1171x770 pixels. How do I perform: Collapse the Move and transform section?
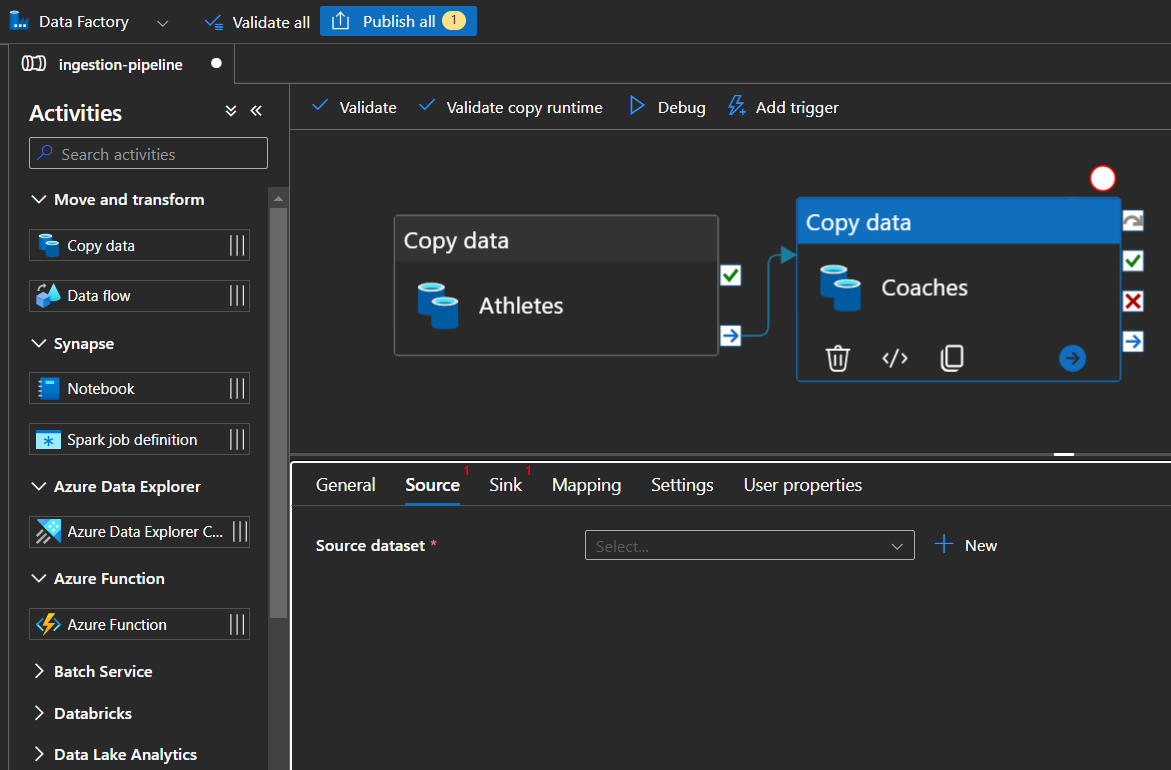click(x=40, y=199)
